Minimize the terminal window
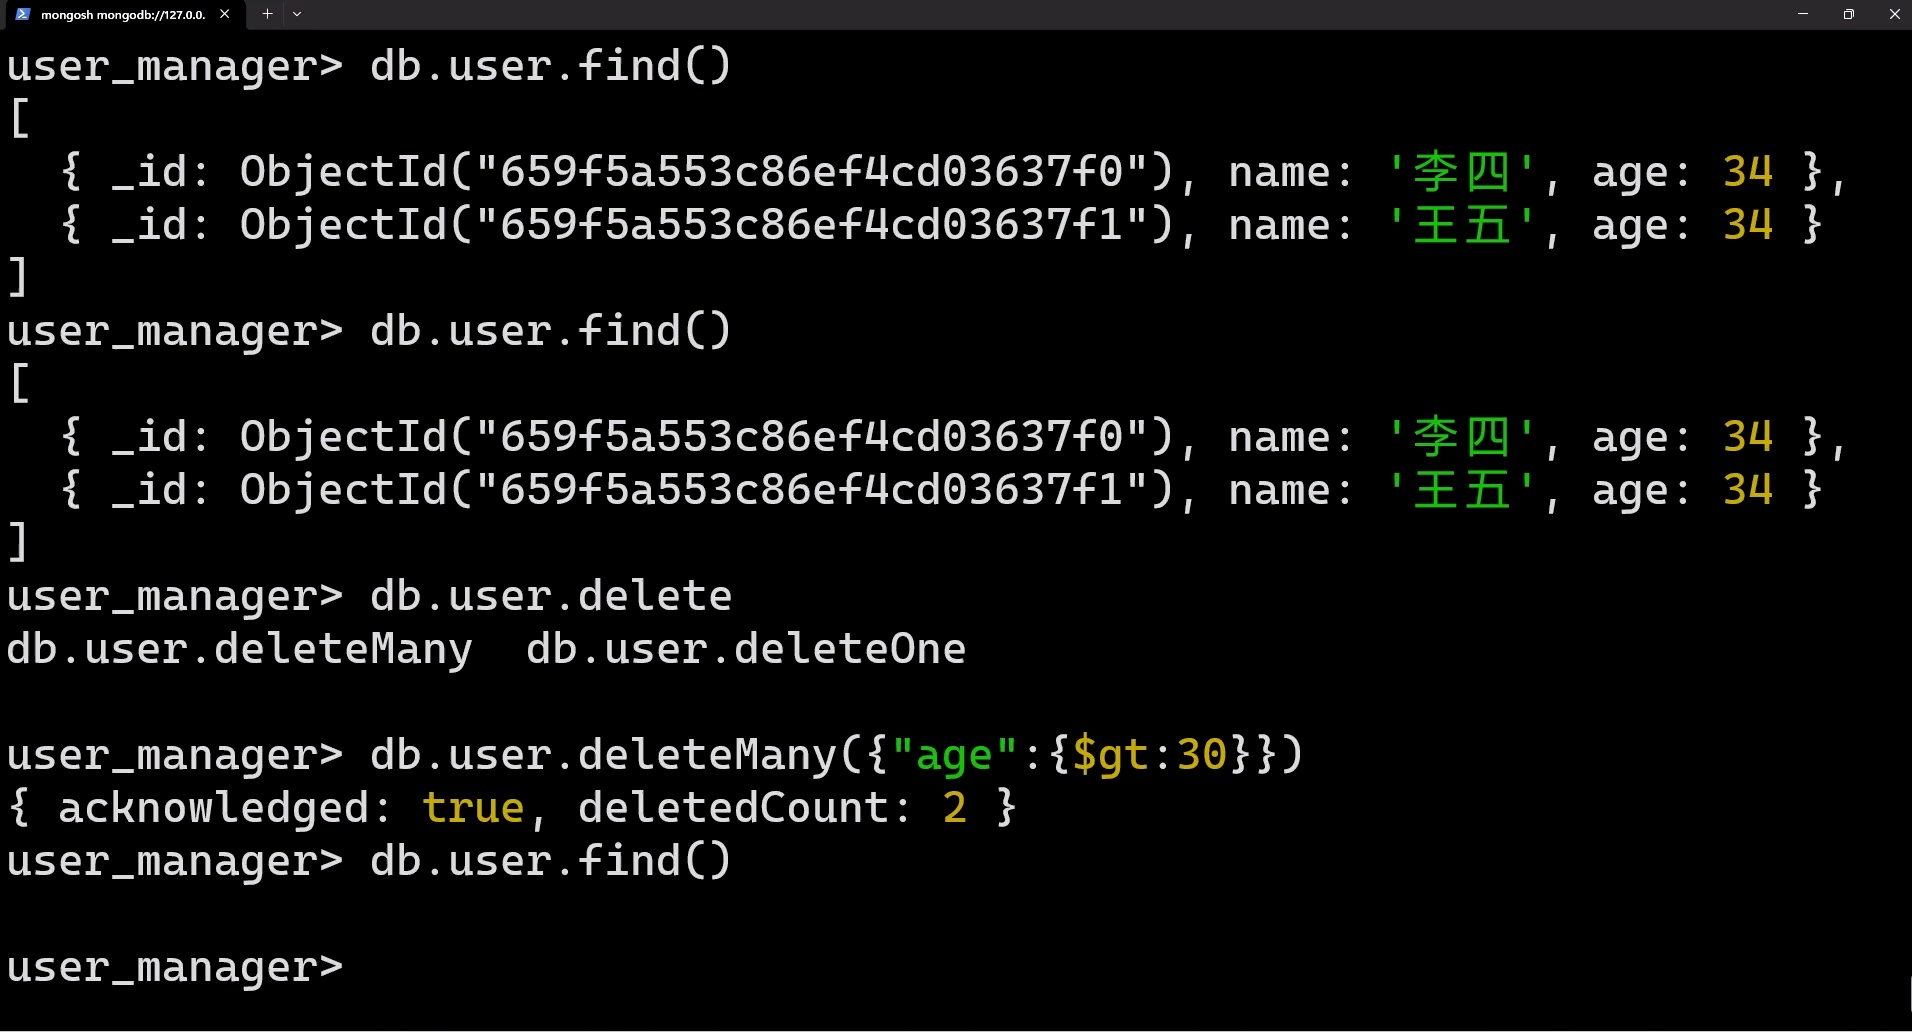 click(1803, 14)
